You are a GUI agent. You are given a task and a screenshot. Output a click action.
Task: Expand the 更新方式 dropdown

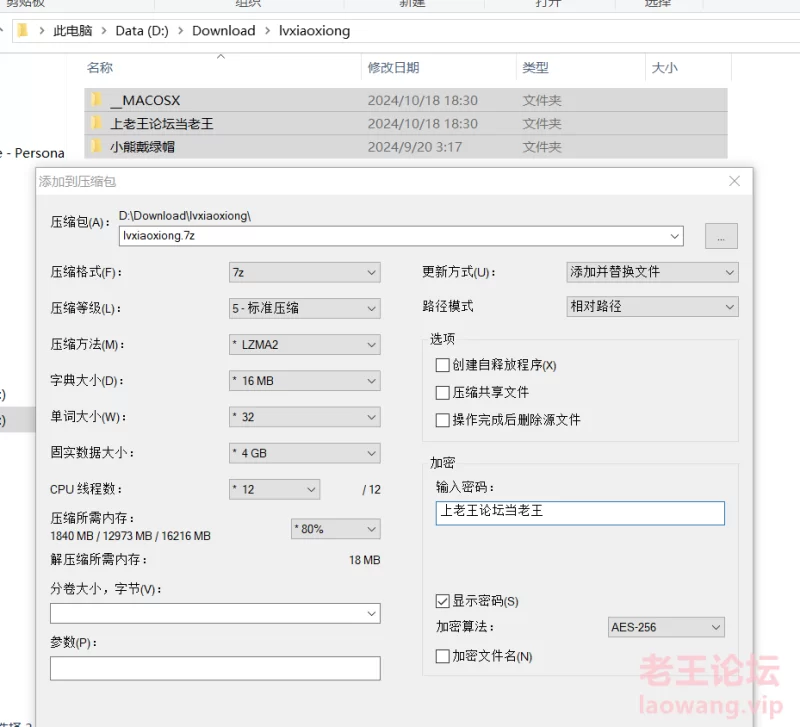coord(652,272)
